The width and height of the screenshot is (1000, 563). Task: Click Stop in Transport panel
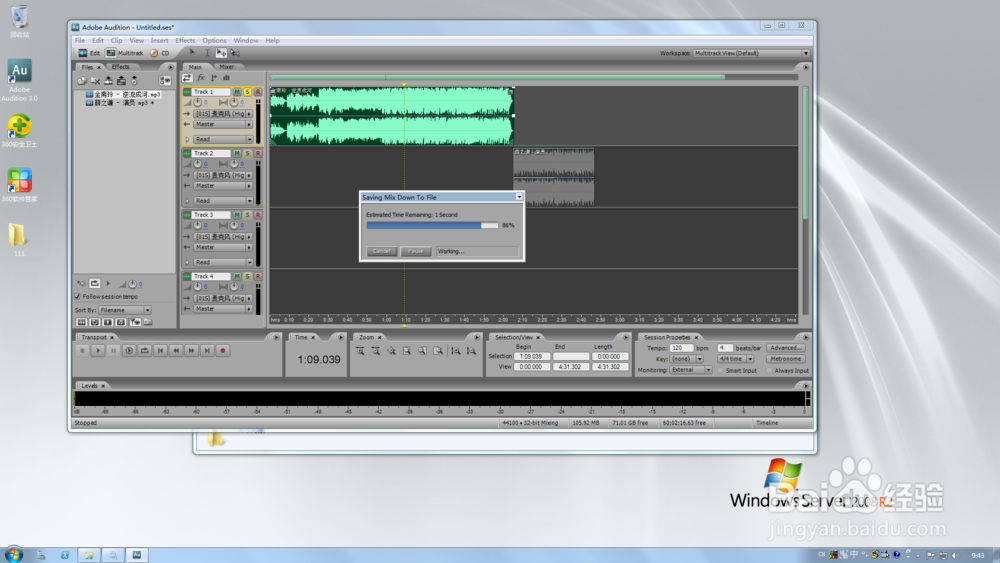click(x=82, y=351)
